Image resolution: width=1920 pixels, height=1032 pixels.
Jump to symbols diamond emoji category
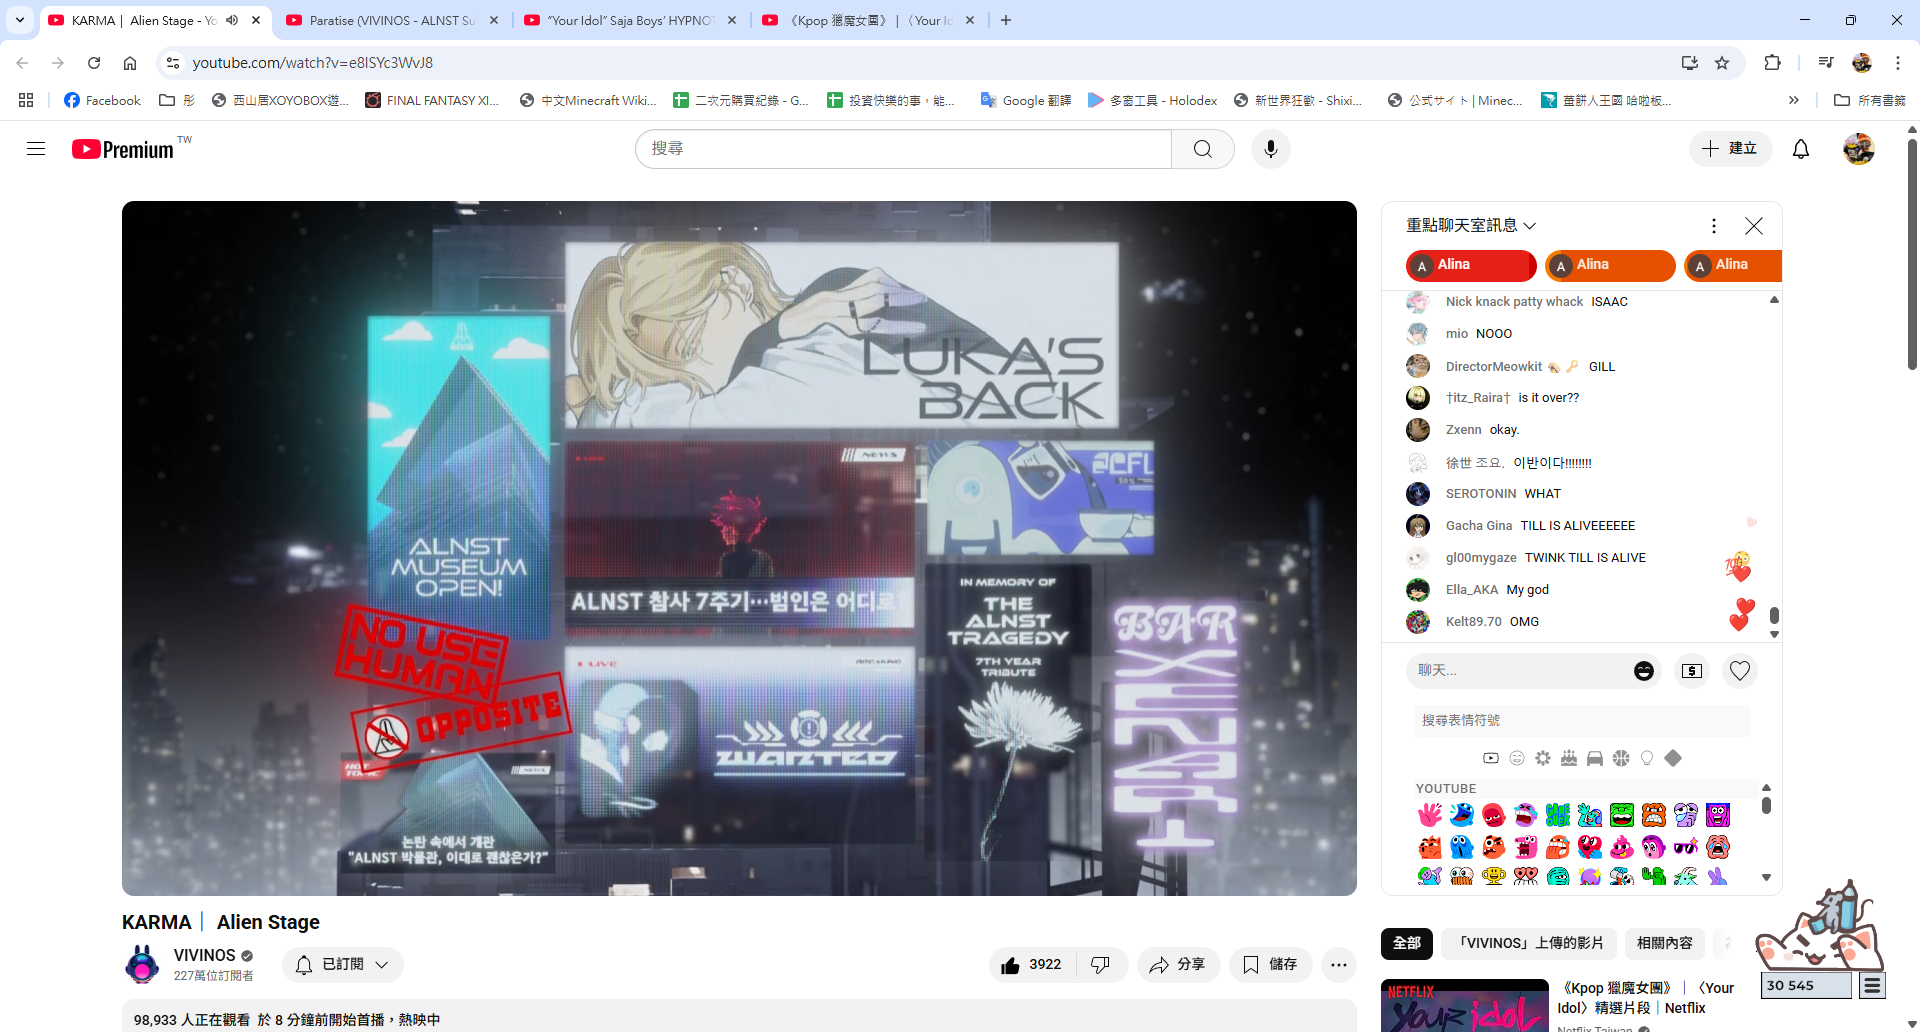point(1673,758)
